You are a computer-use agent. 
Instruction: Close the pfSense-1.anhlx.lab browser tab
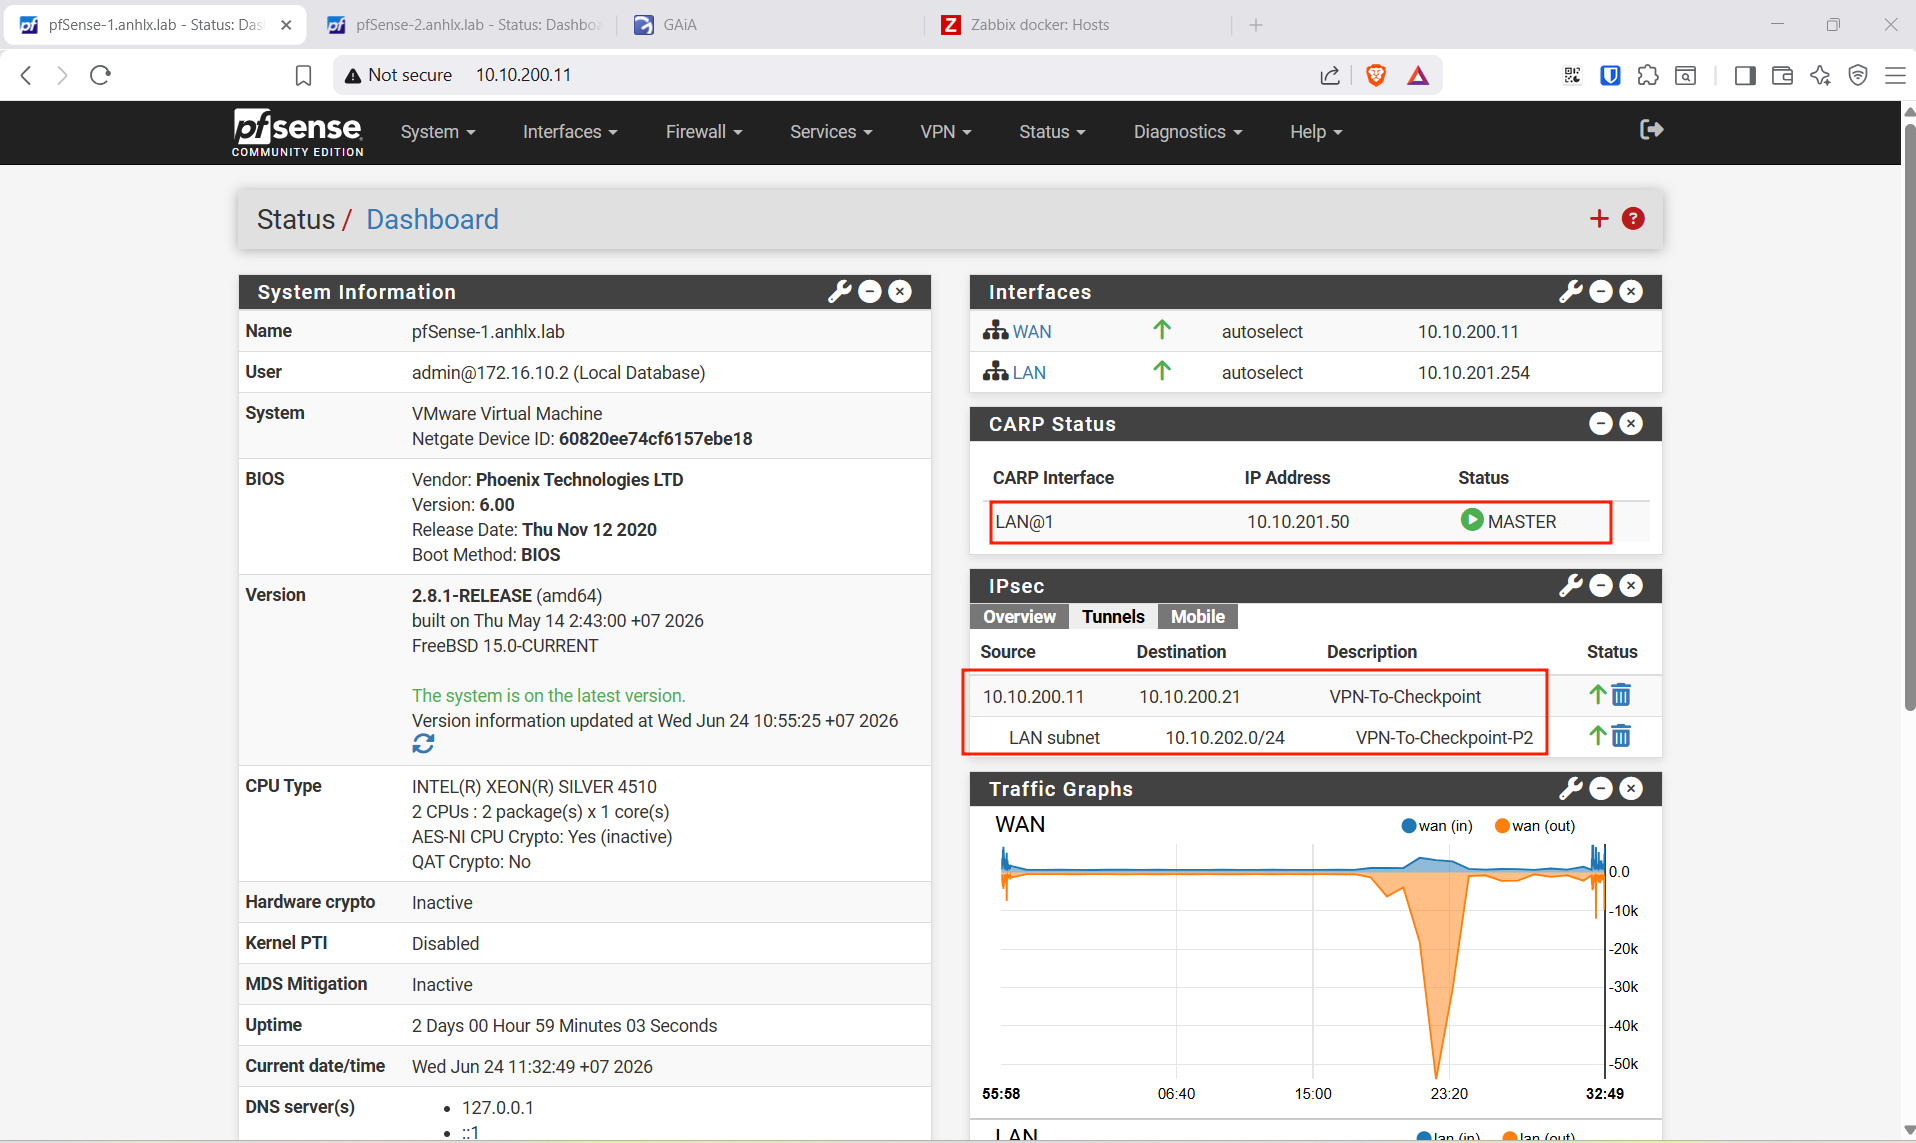tap(286, 25)
